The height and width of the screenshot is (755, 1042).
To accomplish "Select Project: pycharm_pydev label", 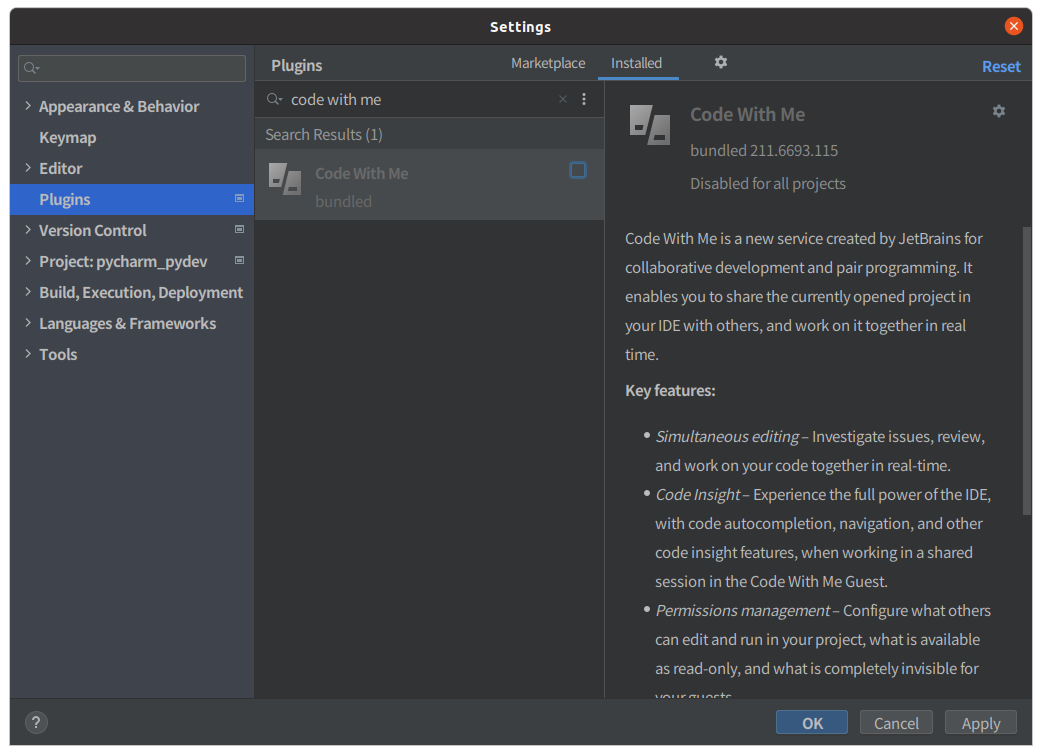I will [123, 262].
